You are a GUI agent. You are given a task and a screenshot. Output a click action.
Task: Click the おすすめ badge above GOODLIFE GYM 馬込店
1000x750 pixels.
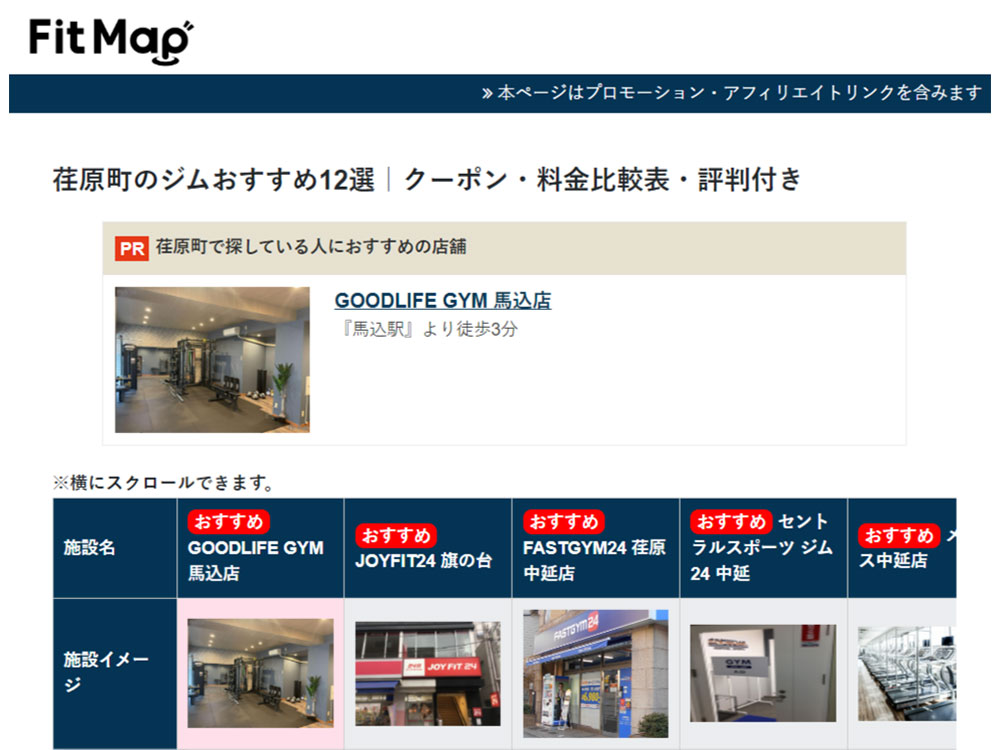tap(229, 521)
